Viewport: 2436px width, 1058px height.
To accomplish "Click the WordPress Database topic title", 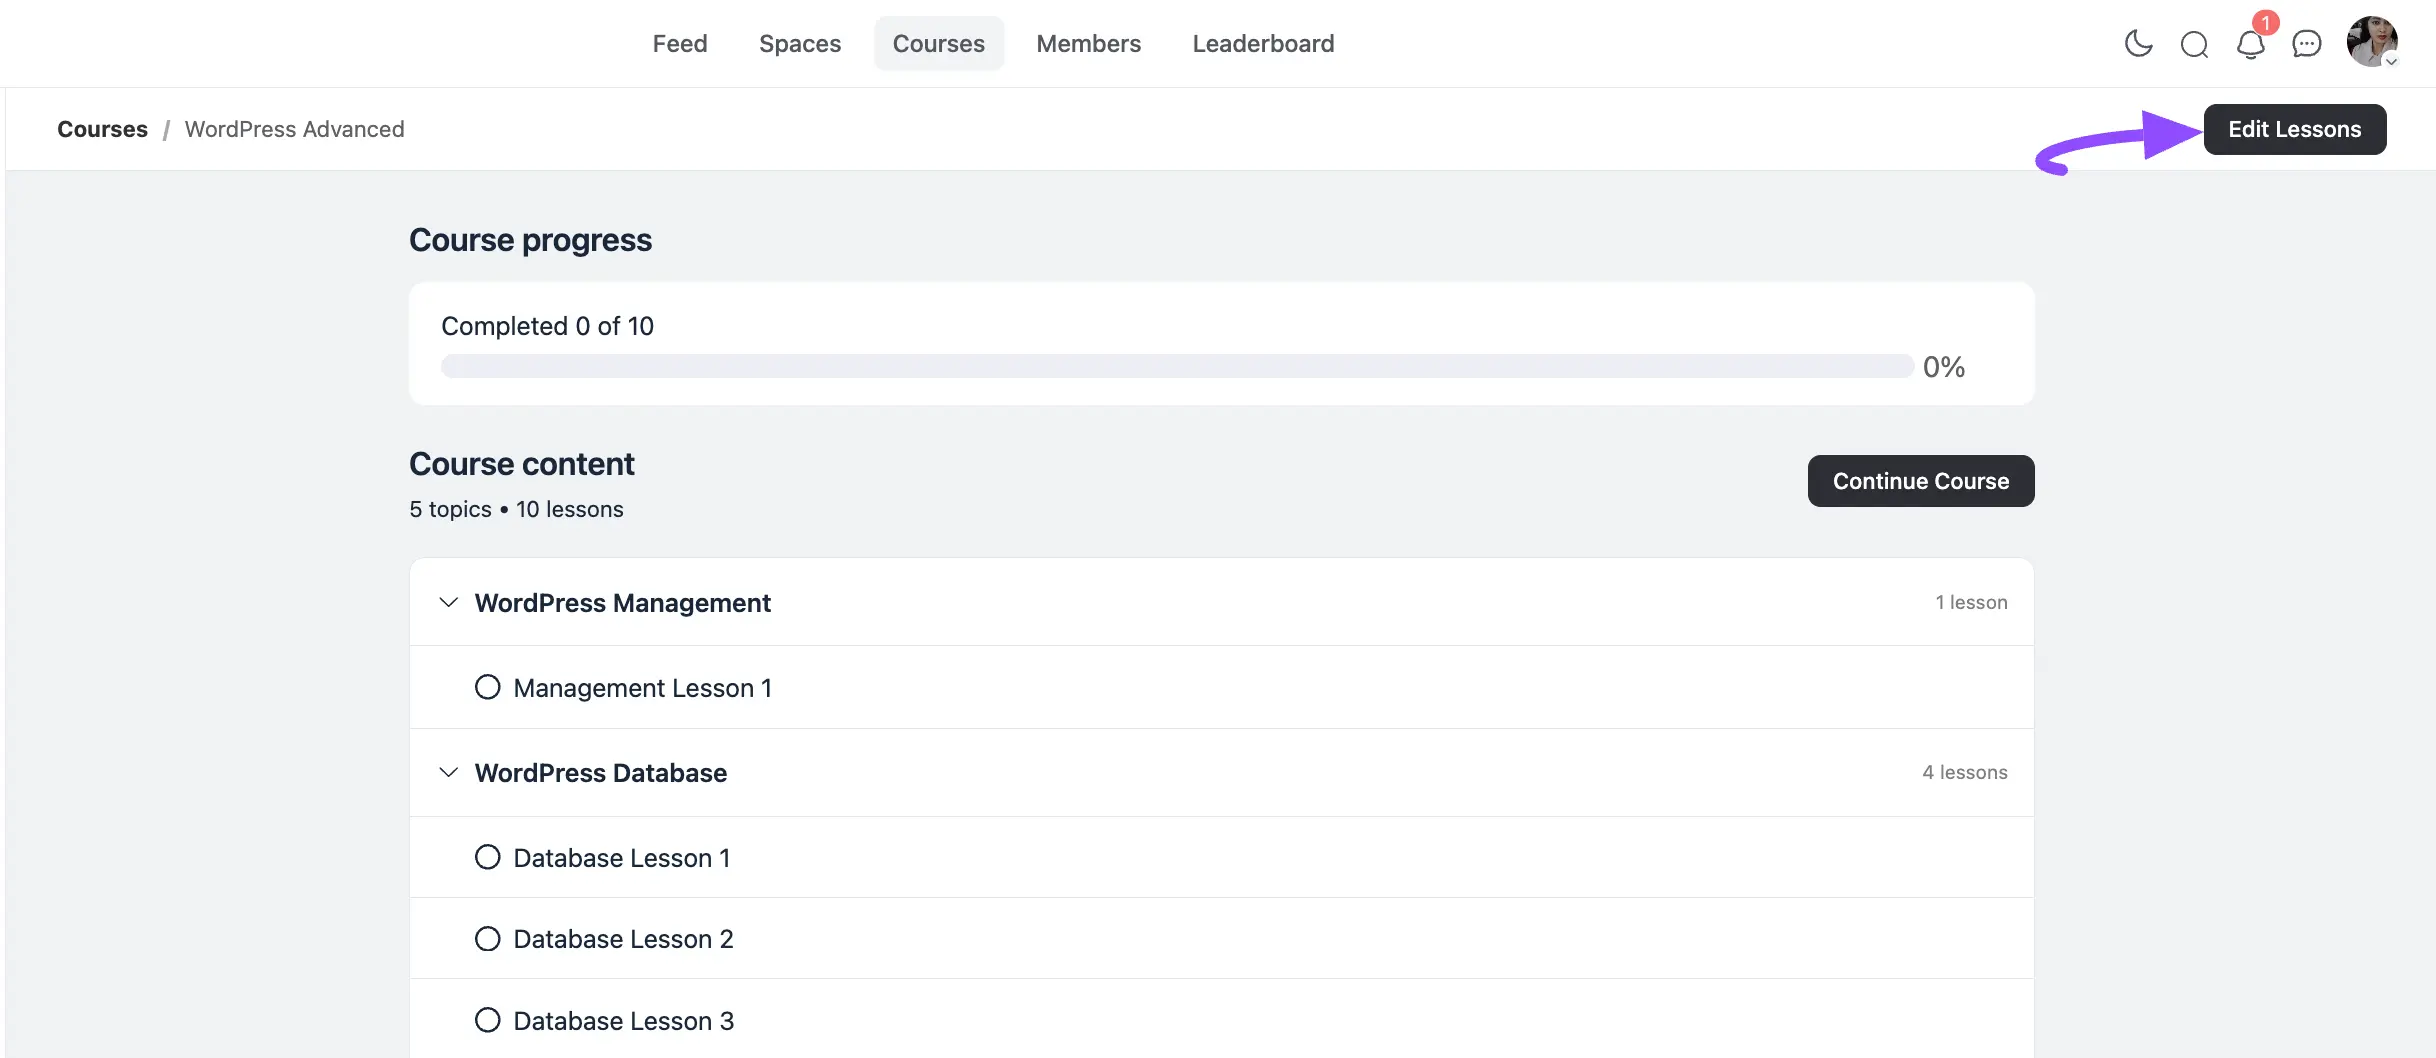I will 600,773.
